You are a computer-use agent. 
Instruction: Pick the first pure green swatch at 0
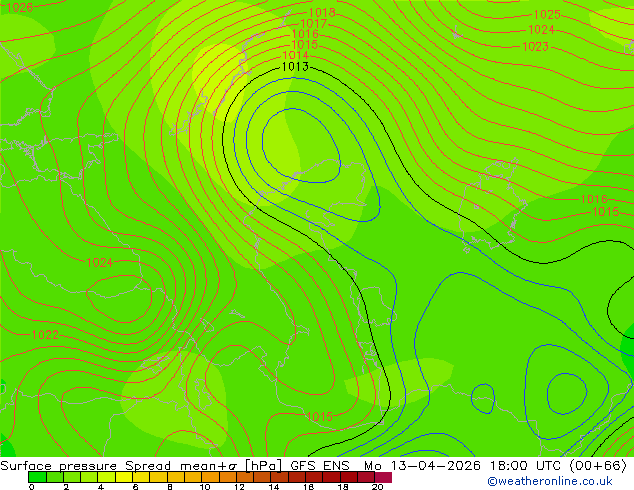[37, 477]
